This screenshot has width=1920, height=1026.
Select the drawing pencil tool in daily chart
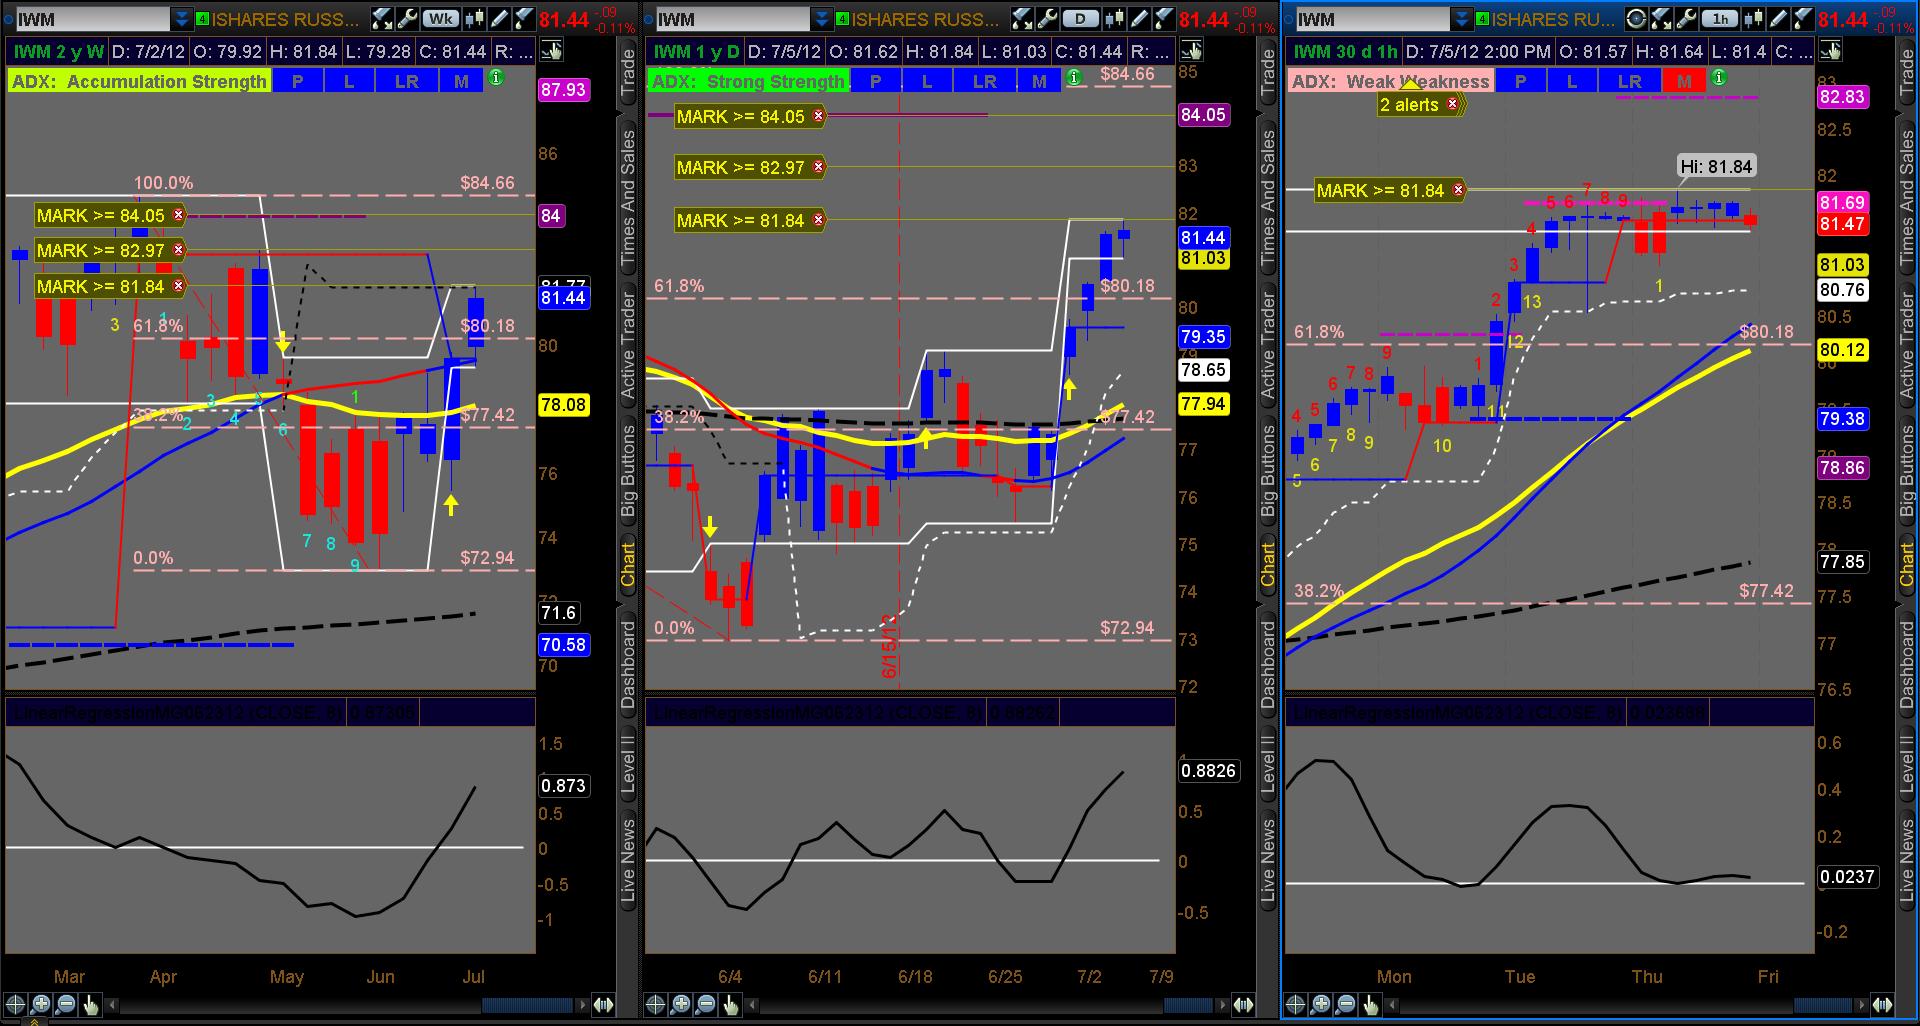tap(1140, 19)
